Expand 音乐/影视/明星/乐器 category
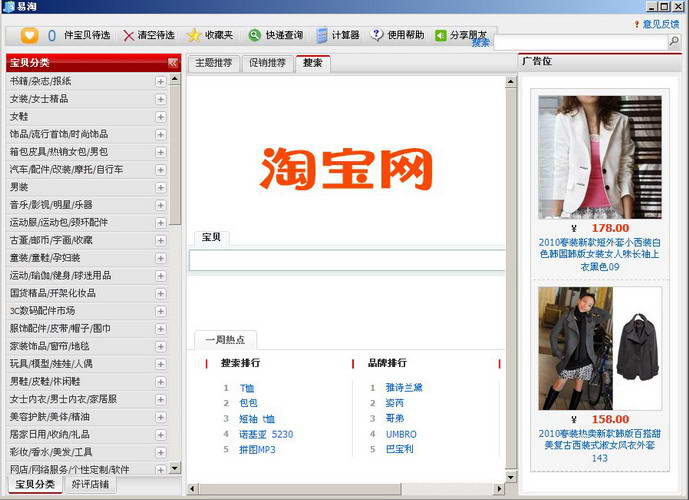This screenshot has height=500, width=689. pyautogui.click(x=160, y=205)
